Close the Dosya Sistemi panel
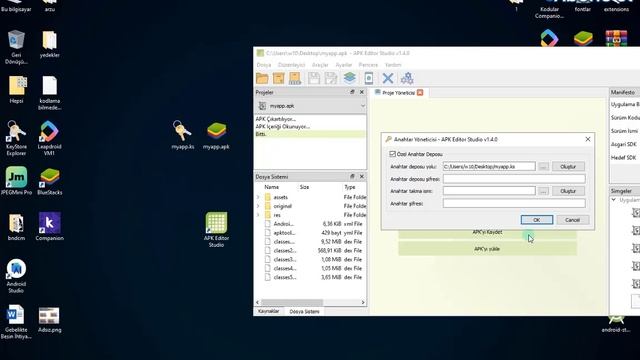The width and height of the screenshot is (640, 360). 361,176
